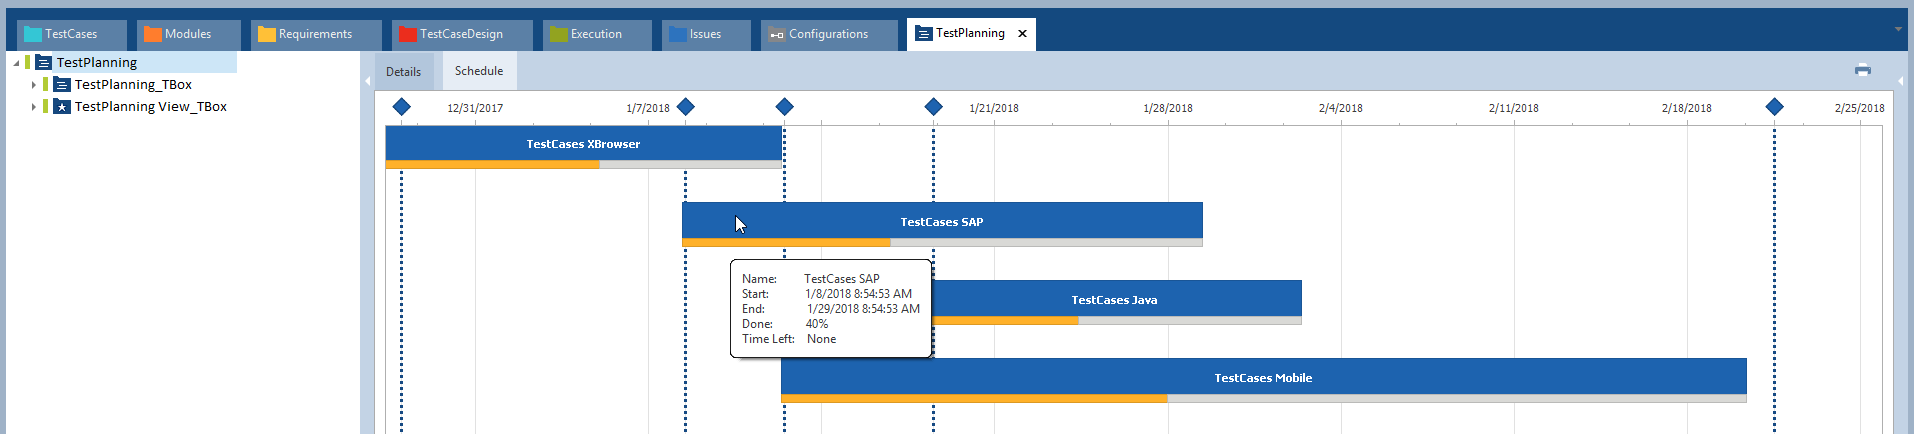The height and width of the screenshot is (434, 1914).
Task: Click the print icon above the schedule
Action: click(1862, 70)
